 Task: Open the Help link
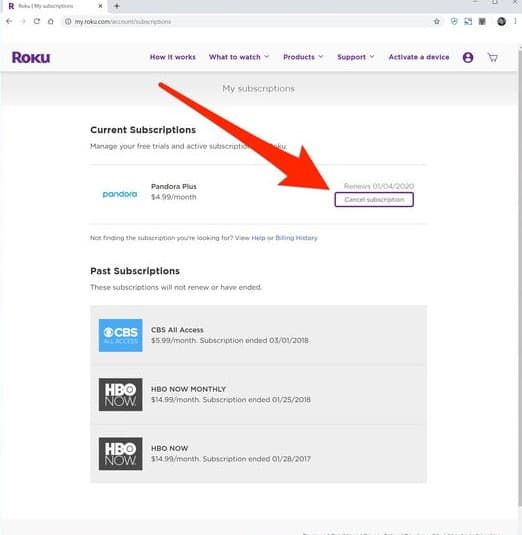click(258, 238)
